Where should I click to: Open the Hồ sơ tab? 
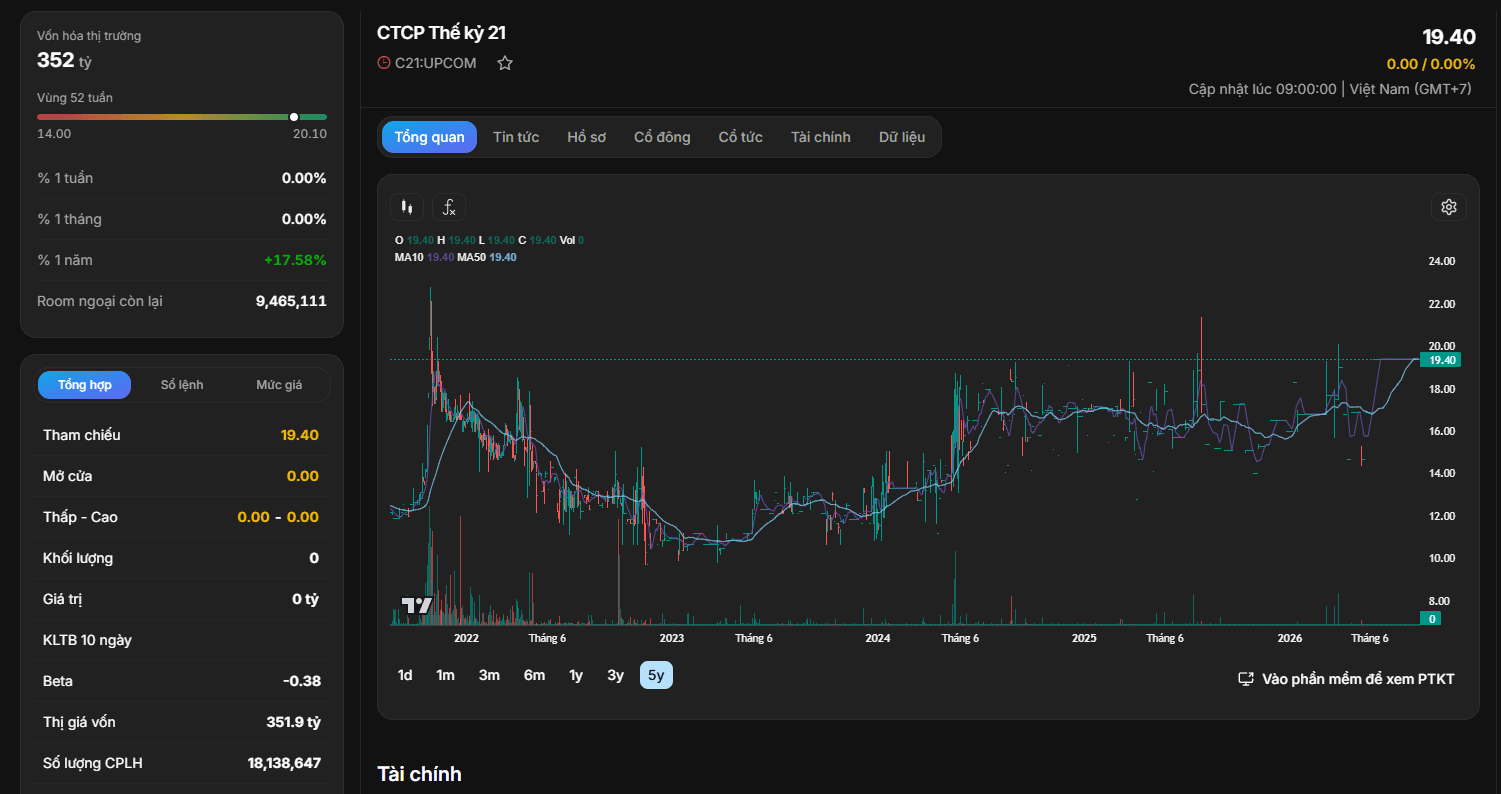click(x=586, y=137)
